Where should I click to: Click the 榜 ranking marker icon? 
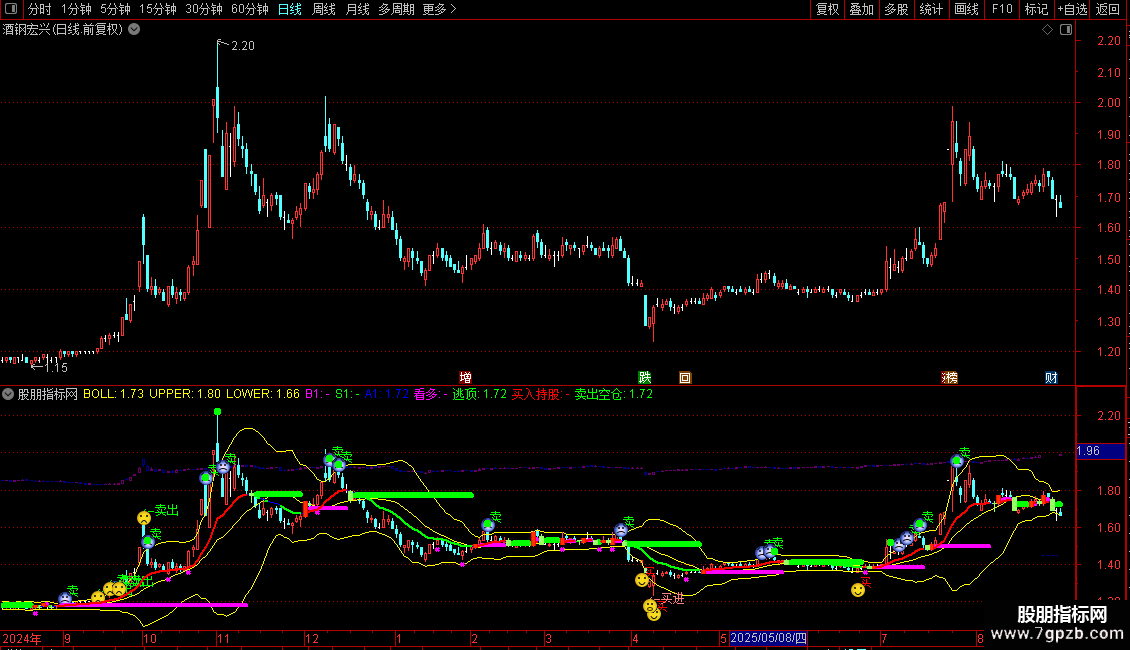[x=950, y=378]
